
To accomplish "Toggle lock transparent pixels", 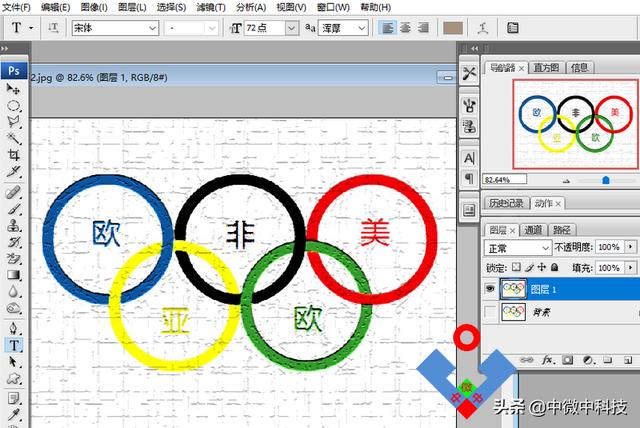I will point(516,267).
